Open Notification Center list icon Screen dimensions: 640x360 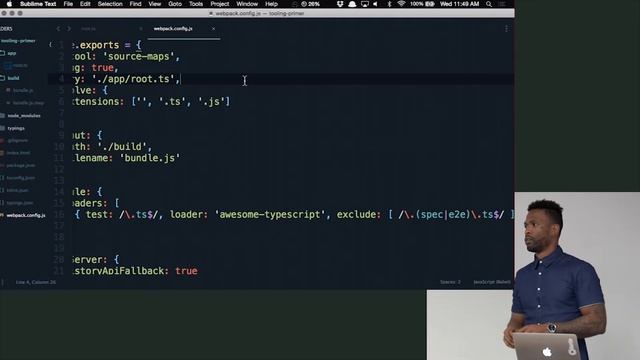[x=502, y=4]
